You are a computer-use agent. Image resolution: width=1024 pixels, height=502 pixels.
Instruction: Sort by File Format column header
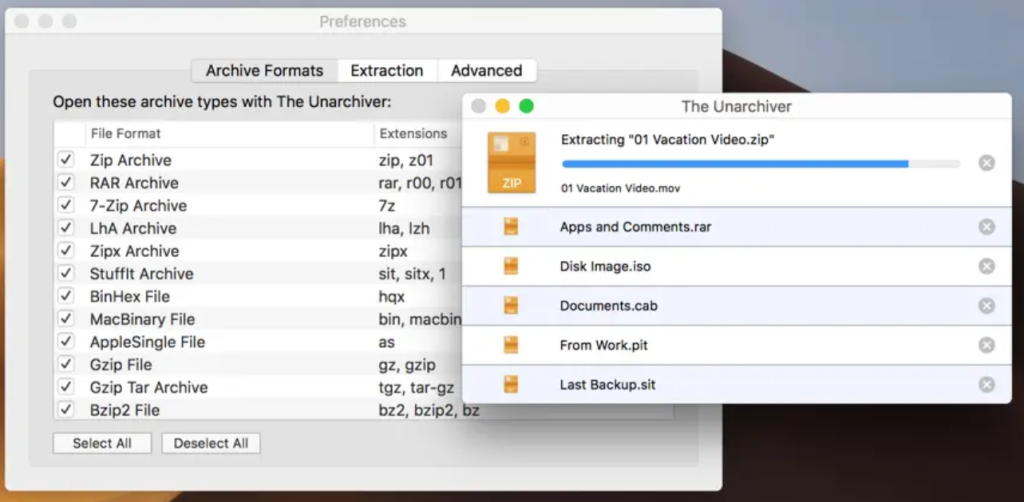(x=229, y=134)
